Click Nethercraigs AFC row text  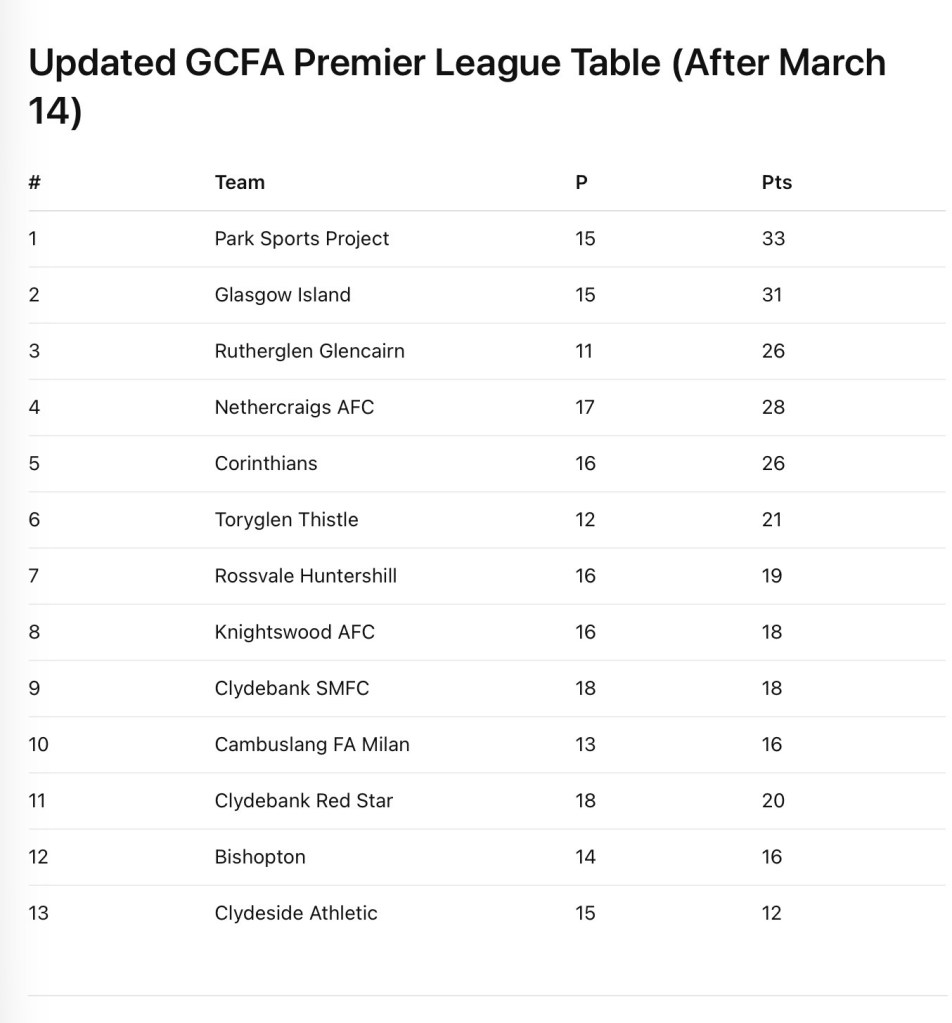click(x=294, y=407)
